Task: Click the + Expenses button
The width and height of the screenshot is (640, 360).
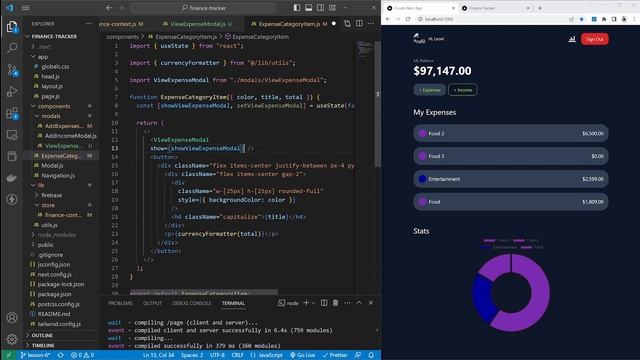Action: tap(429, 90)
